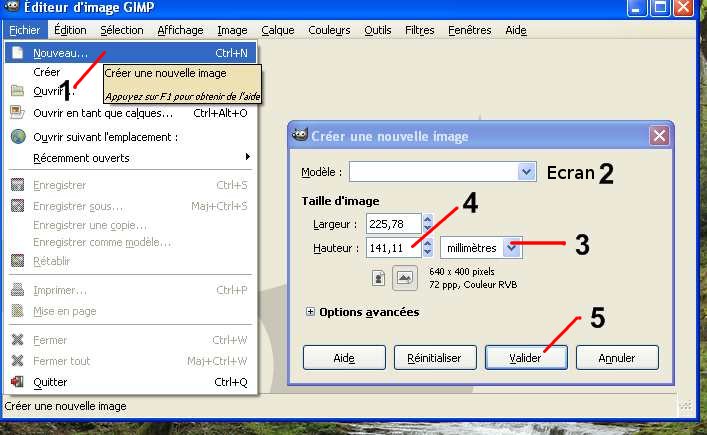Click the "Taille d'image" heading
Image resolution: width=707 pixels, height=435 pixels.
(x=340, y=201)
